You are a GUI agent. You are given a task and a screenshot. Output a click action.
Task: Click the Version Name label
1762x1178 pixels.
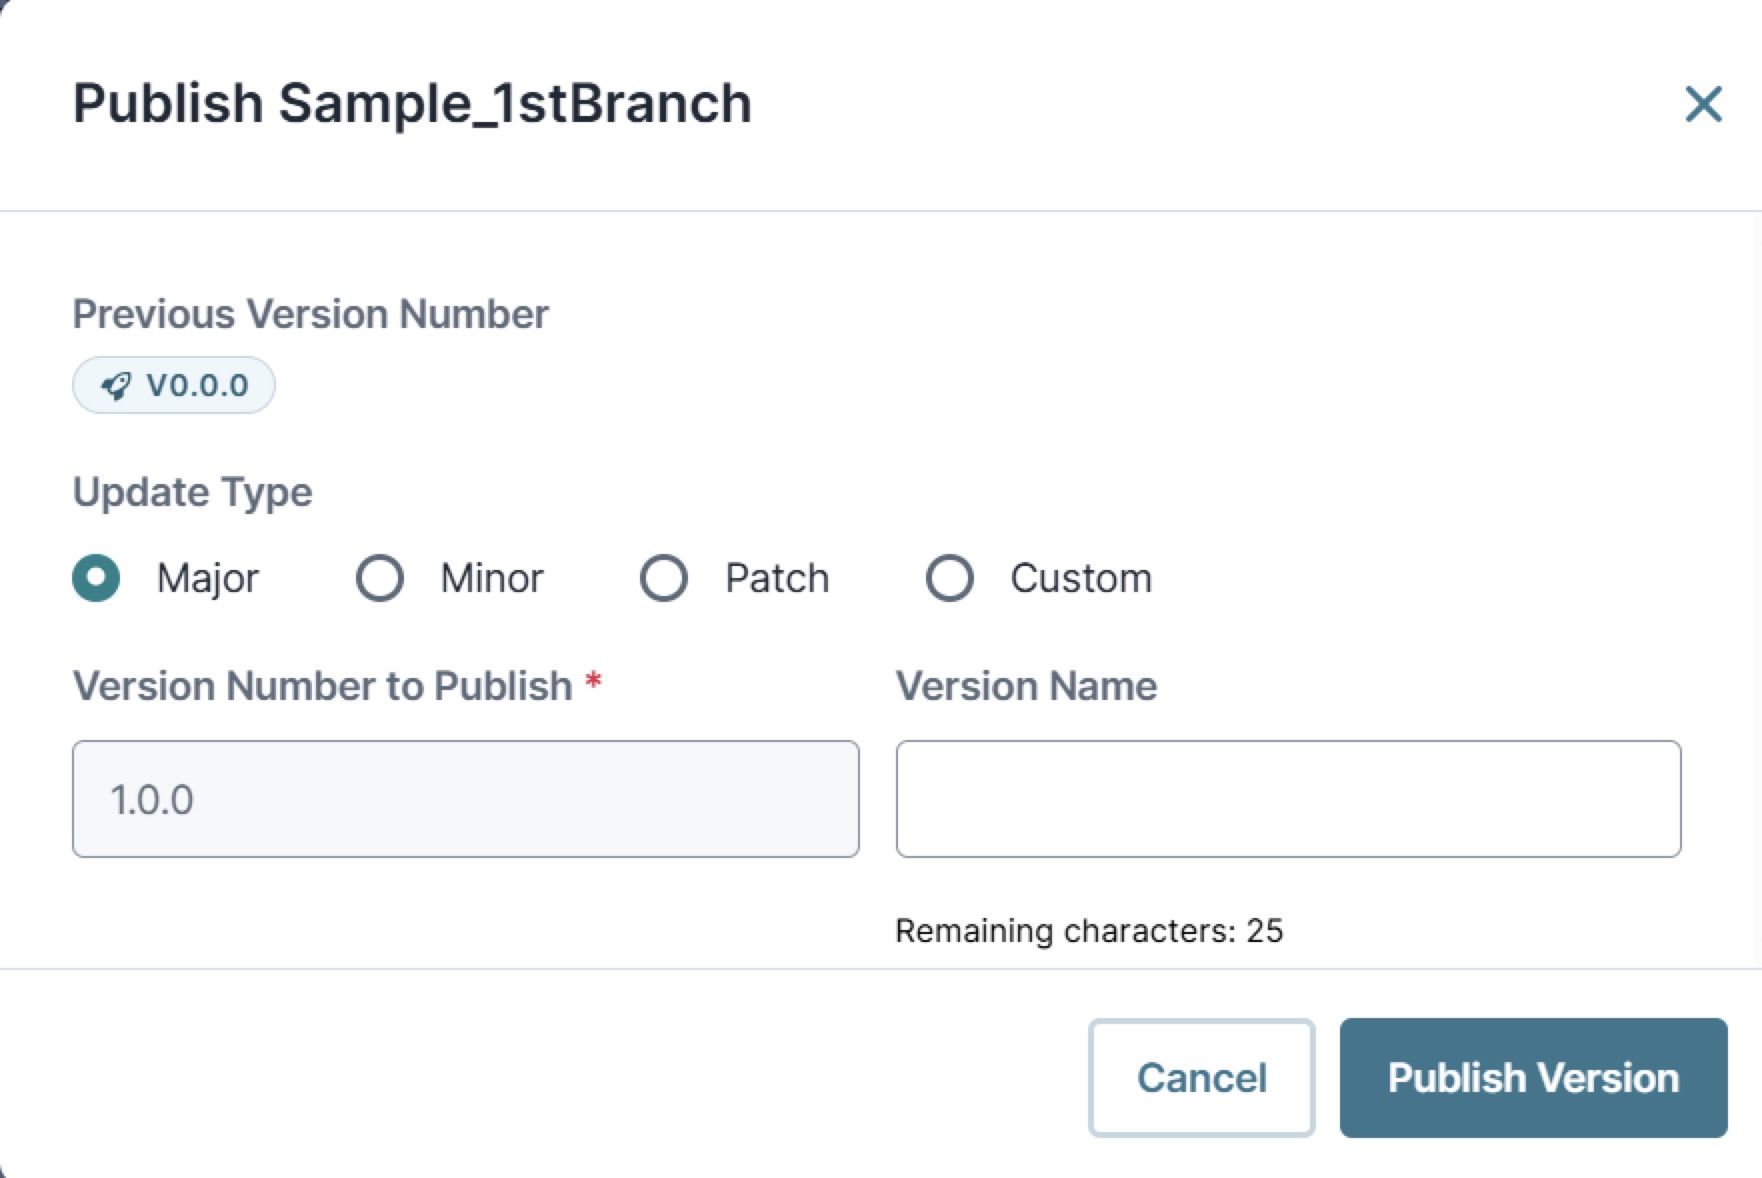point(1026,685)
